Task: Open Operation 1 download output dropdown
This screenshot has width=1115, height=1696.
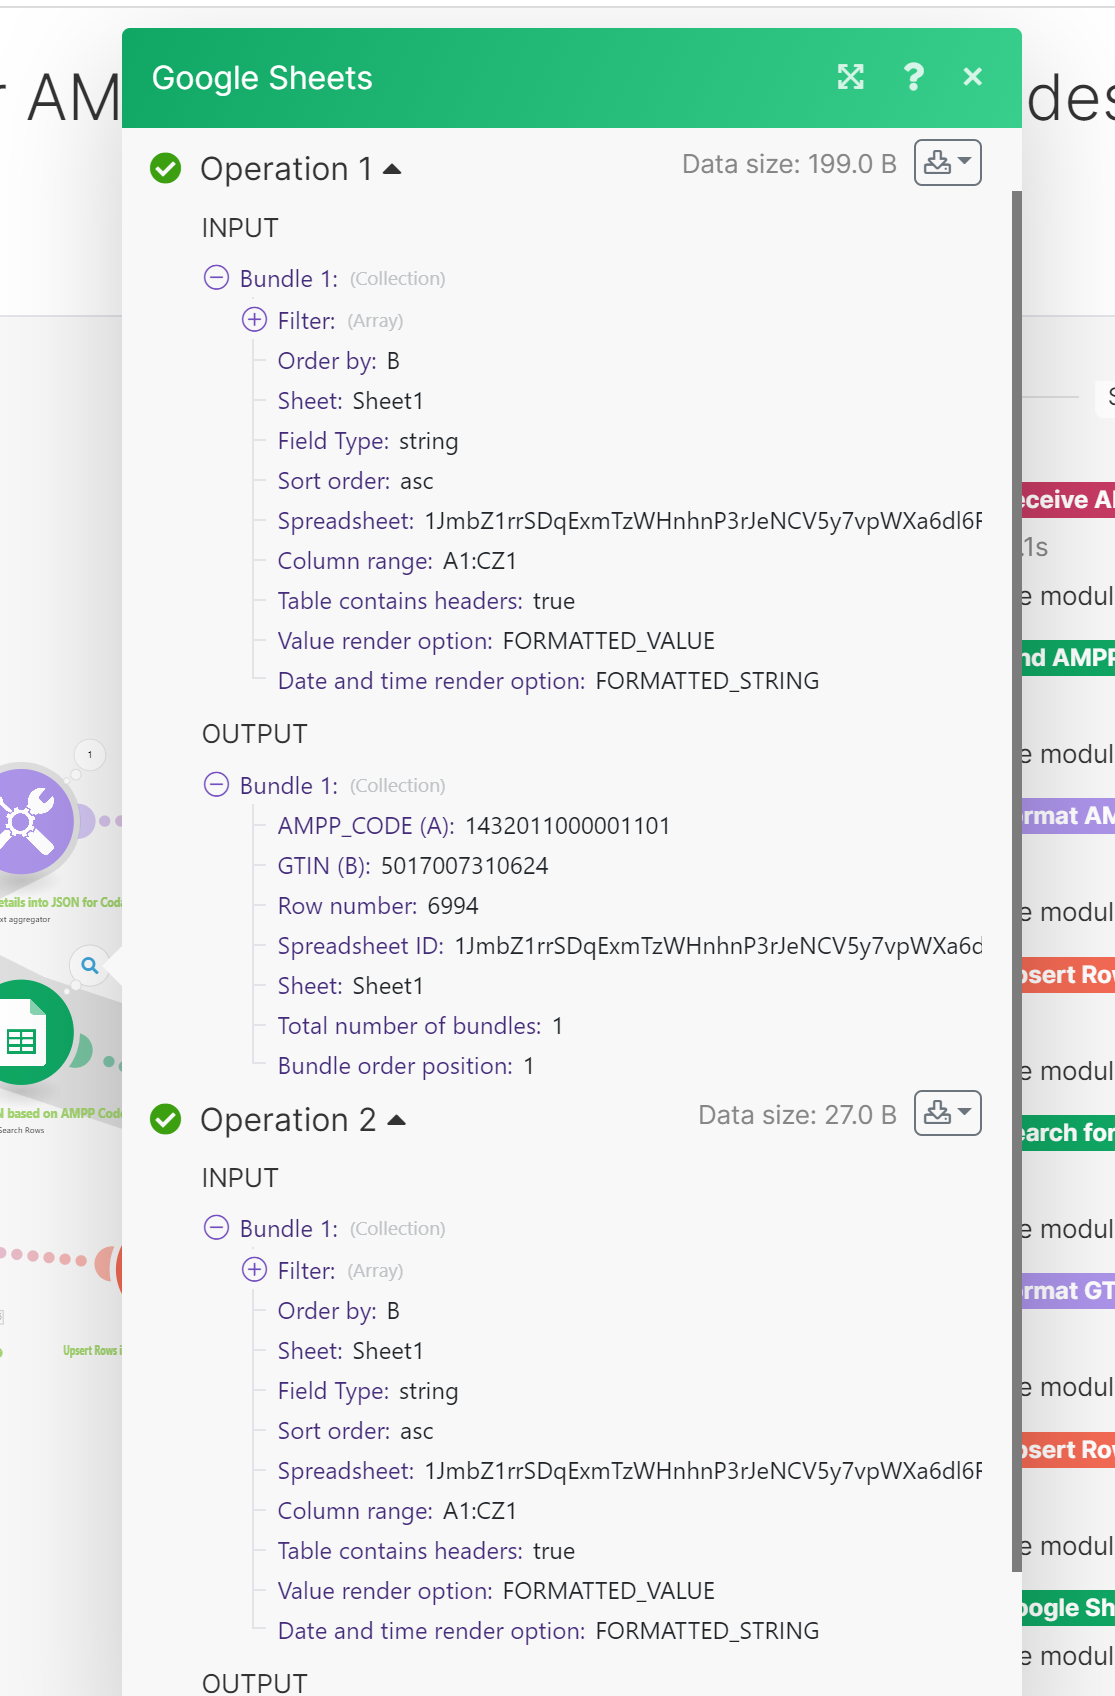Action: click(947, 162)
